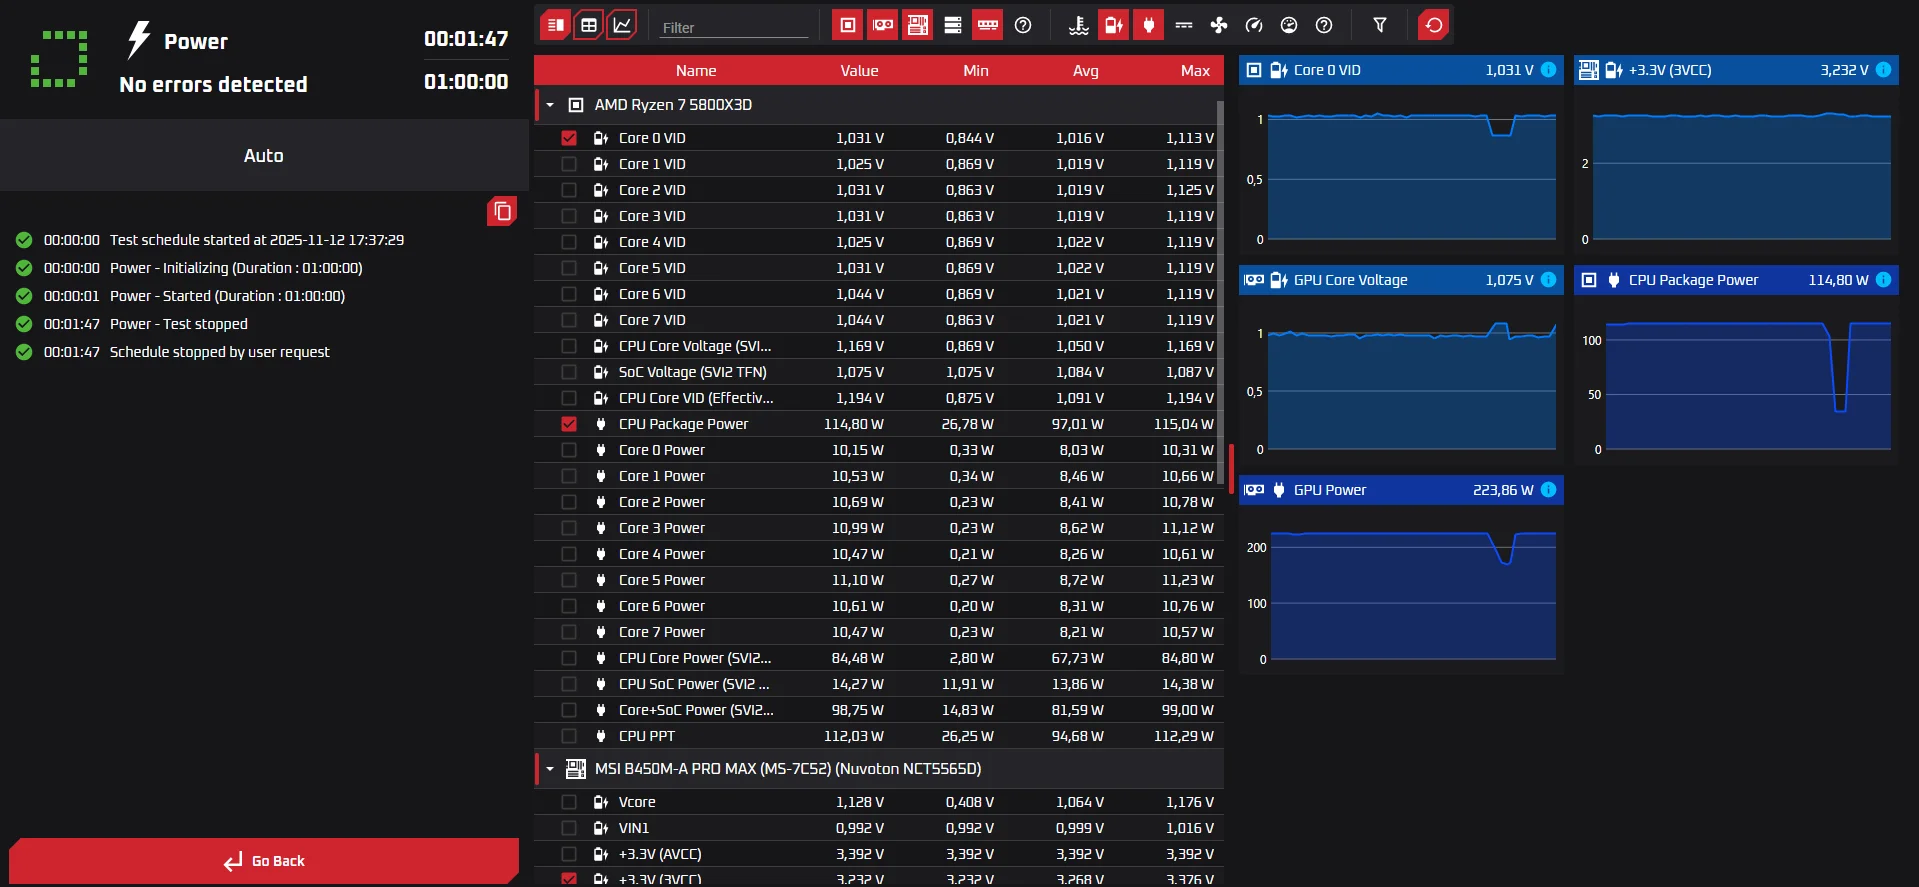
Task: Collapse the MSI B450M-A PRO MAX group
Action: [x=550, y=769]
